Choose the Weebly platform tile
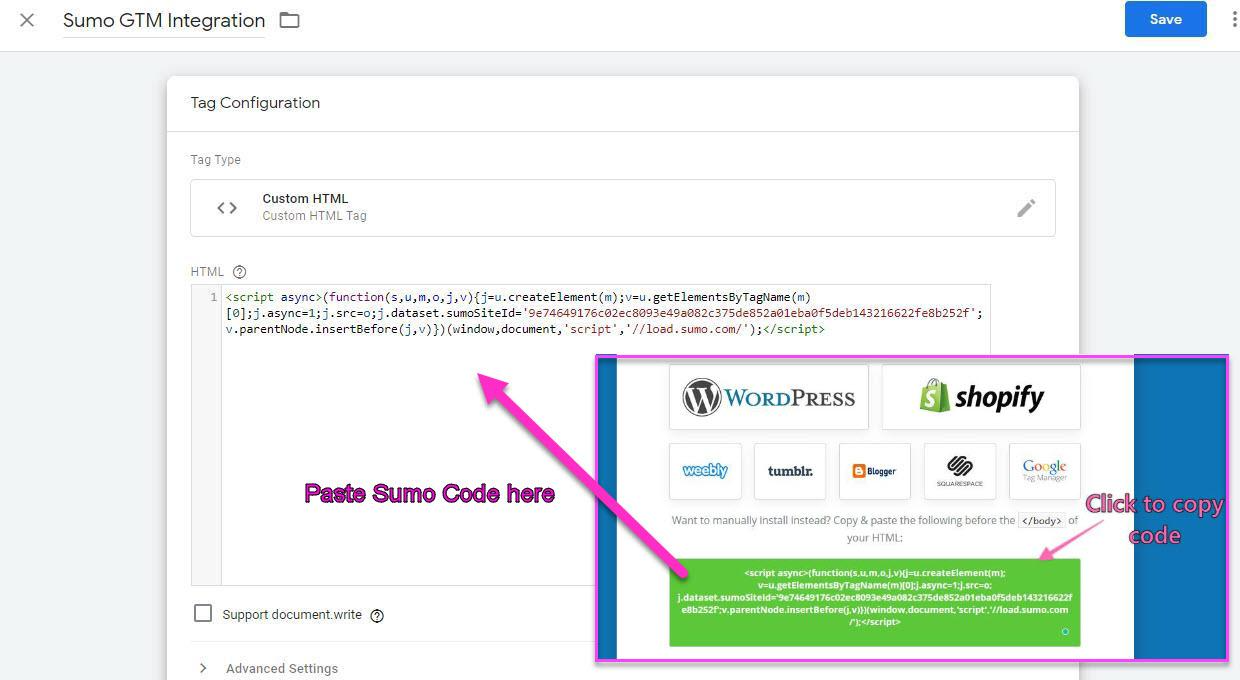 click(x=705, y=471)
